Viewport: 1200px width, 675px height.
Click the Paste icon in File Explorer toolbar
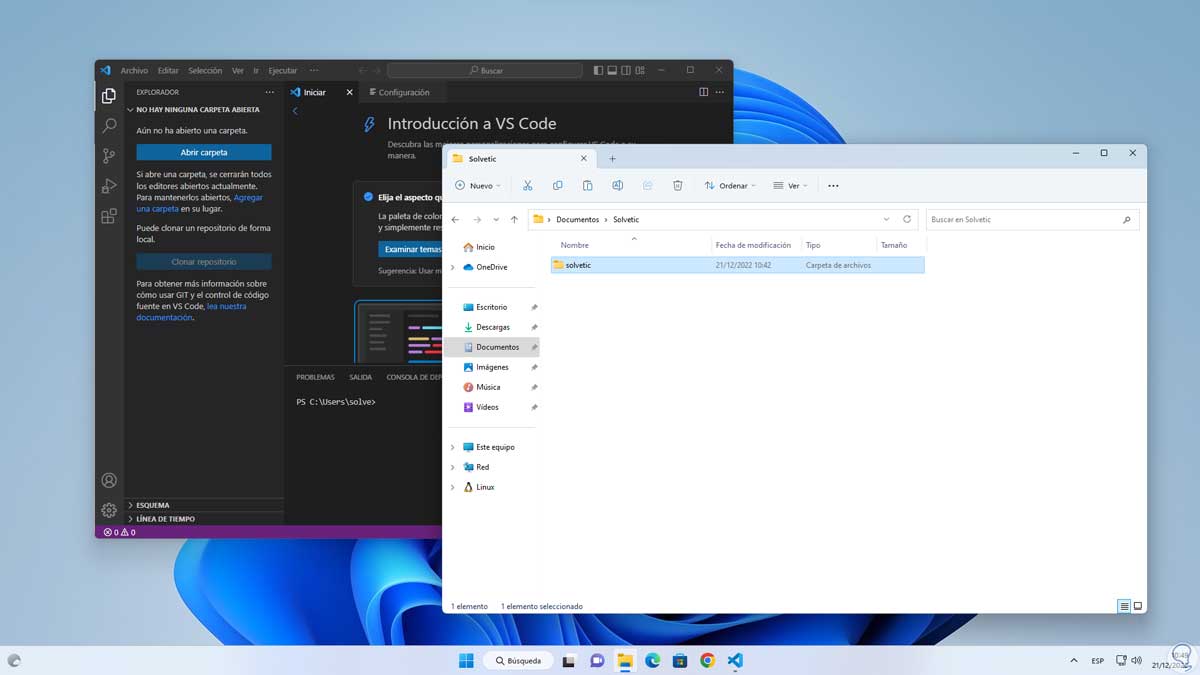click(x=587, y=185)
